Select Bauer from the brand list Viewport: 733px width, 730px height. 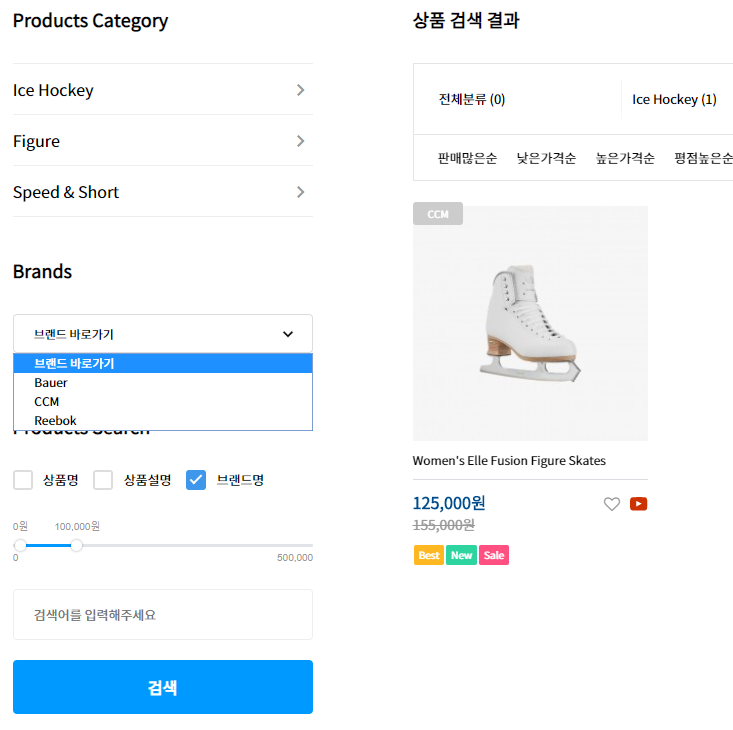pos(51,382)
